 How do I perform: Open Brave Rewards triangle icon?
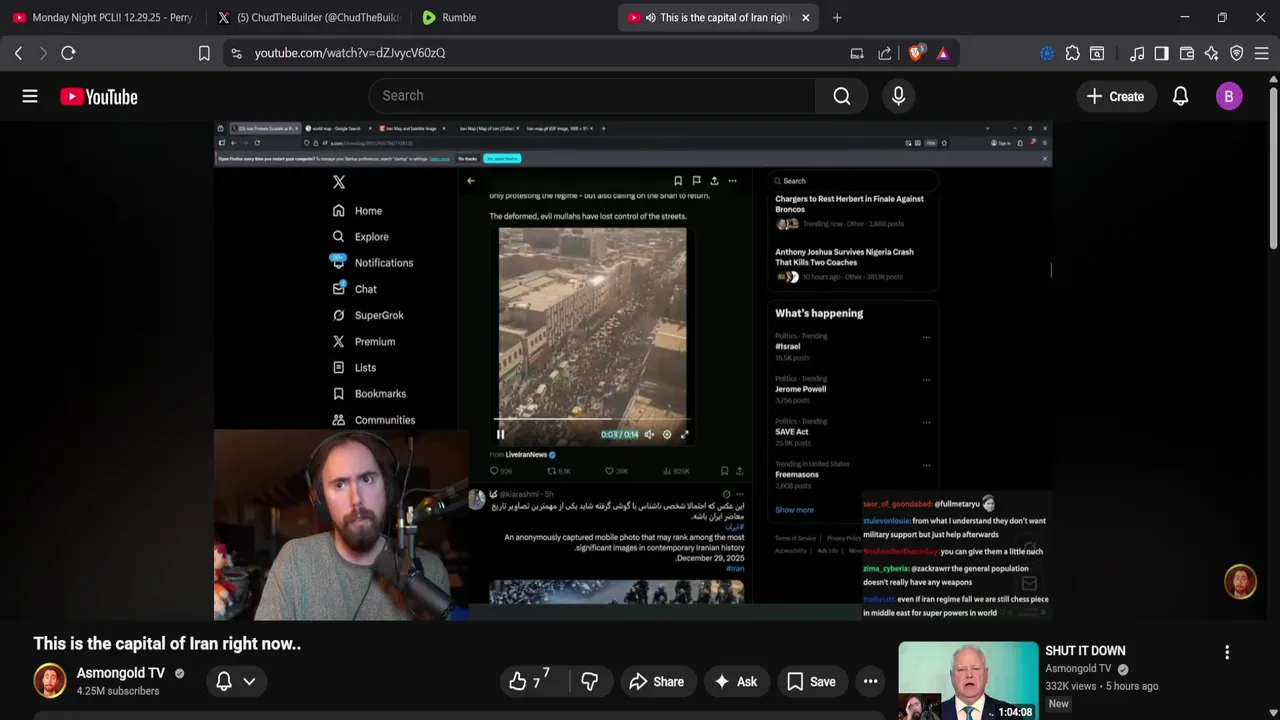(x=943, y=53)
